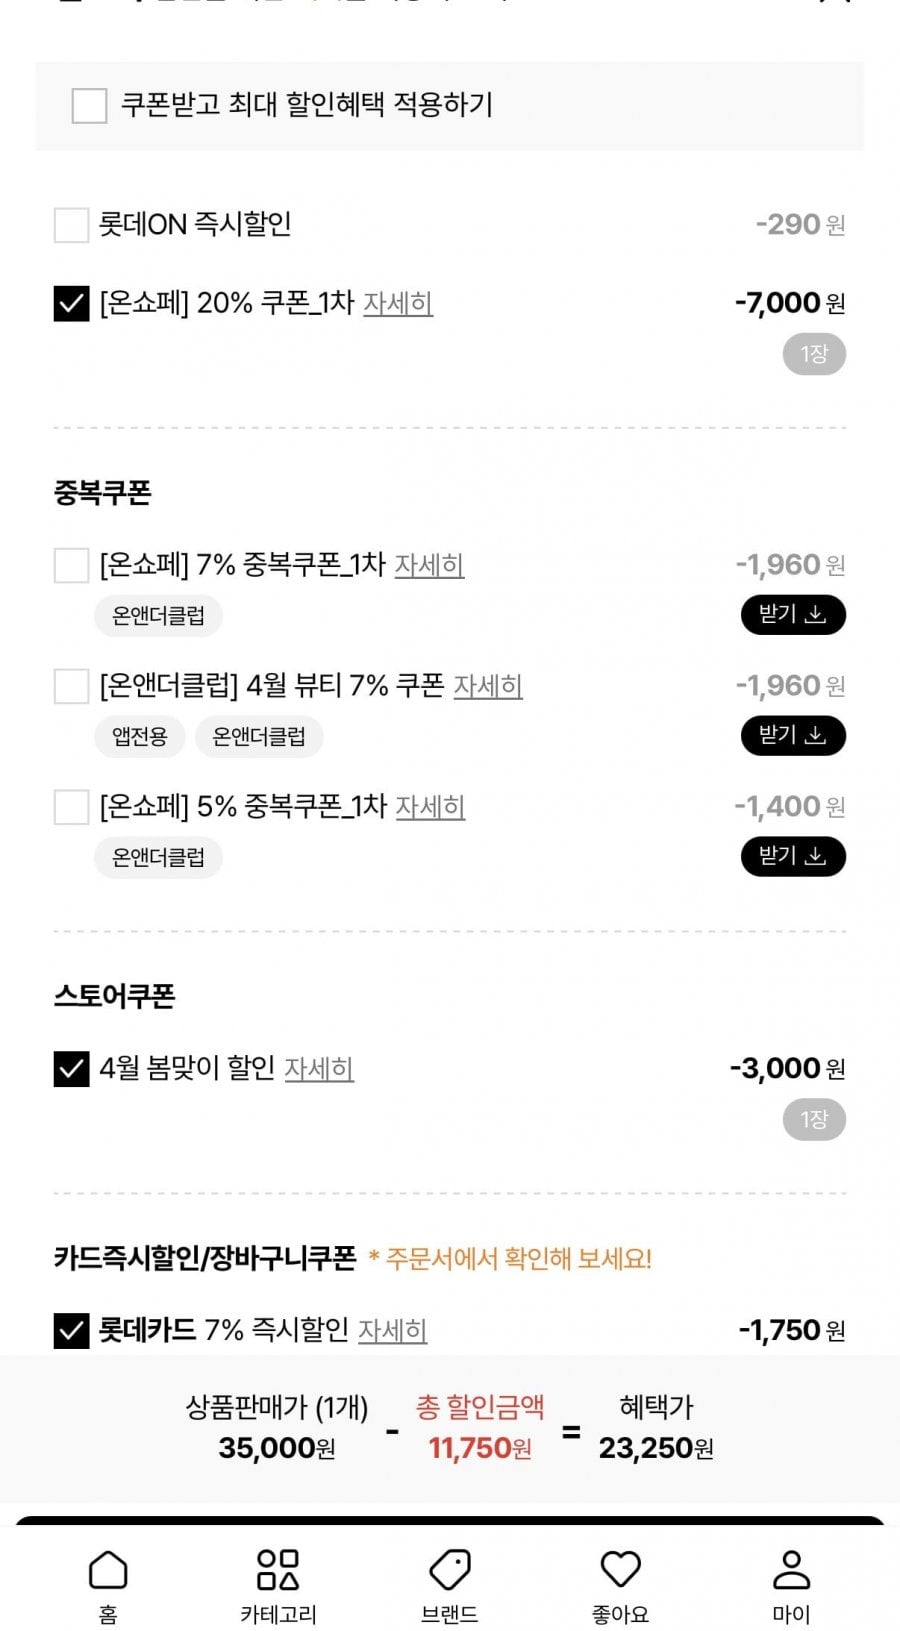The image size is (900, 1631).
Task: View 자세히 details for 4월 봄맞이 할인
Action: 319,1069
